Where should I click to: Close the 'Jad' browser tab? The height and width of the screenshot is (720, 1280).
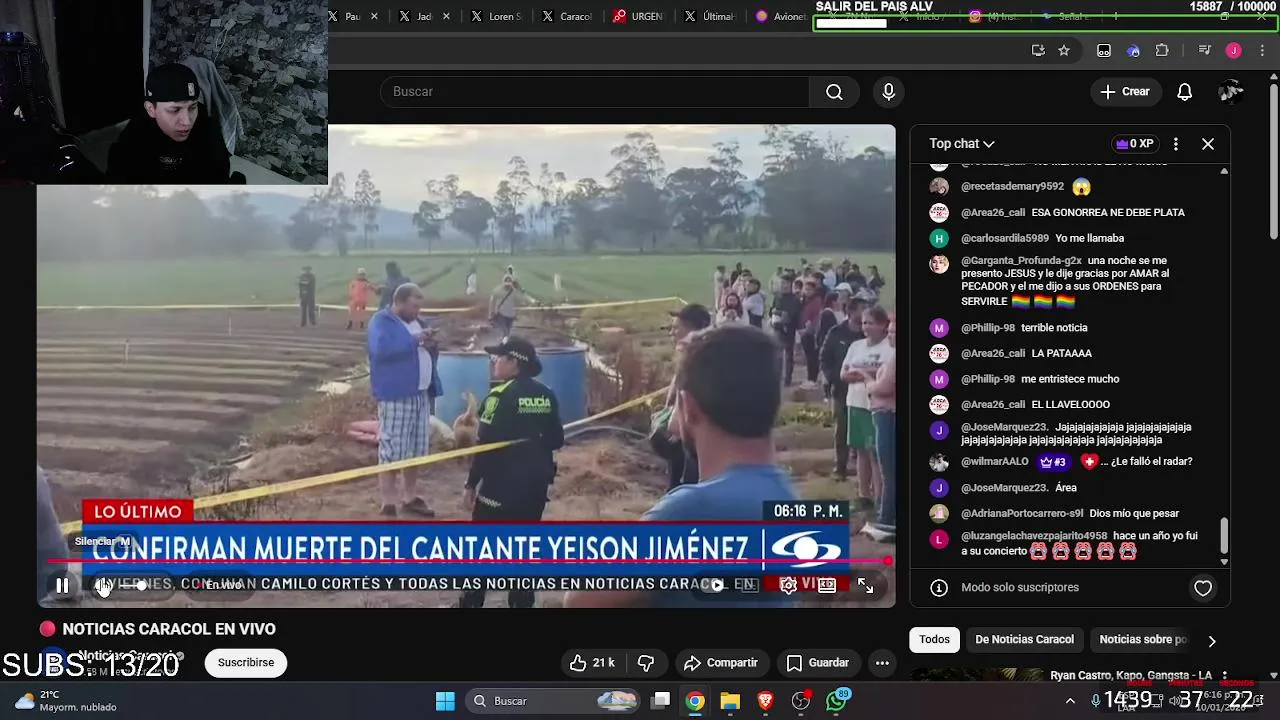click(446, 16)
